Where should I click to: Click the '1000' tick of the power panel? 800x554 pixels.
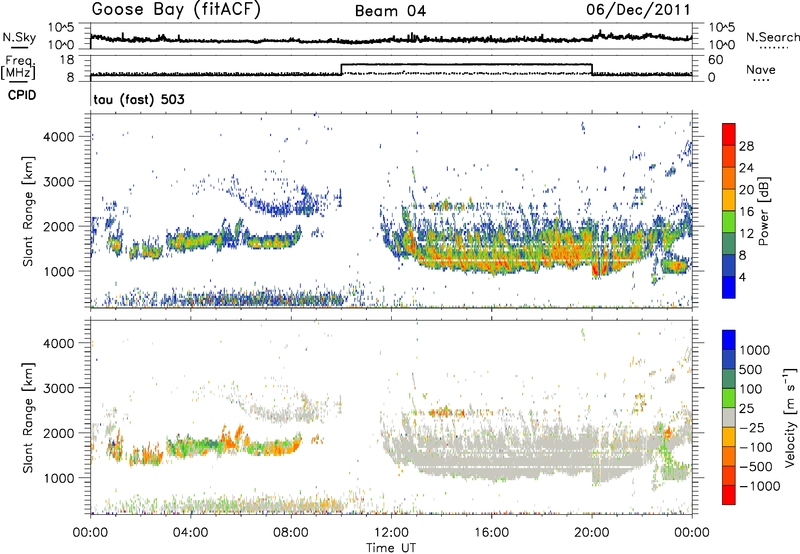(59, 271)
